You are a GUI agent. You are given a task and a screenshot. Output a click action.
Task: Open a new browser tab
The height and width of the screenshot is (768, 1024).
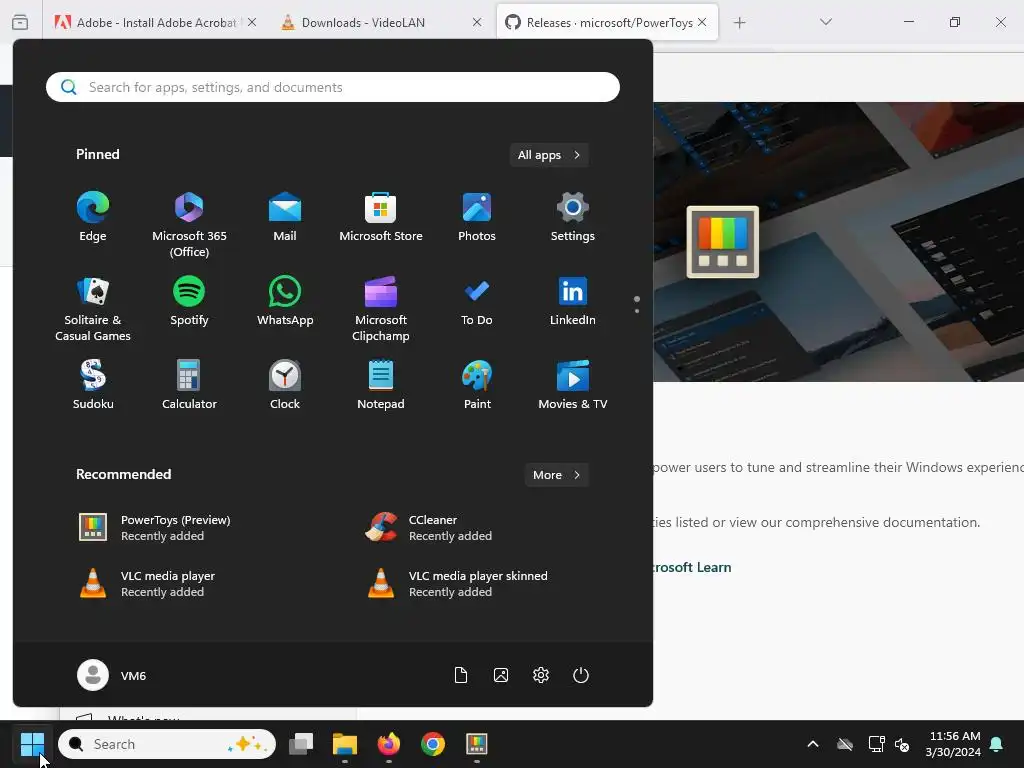pyautogui.click(x=739, y=23)
